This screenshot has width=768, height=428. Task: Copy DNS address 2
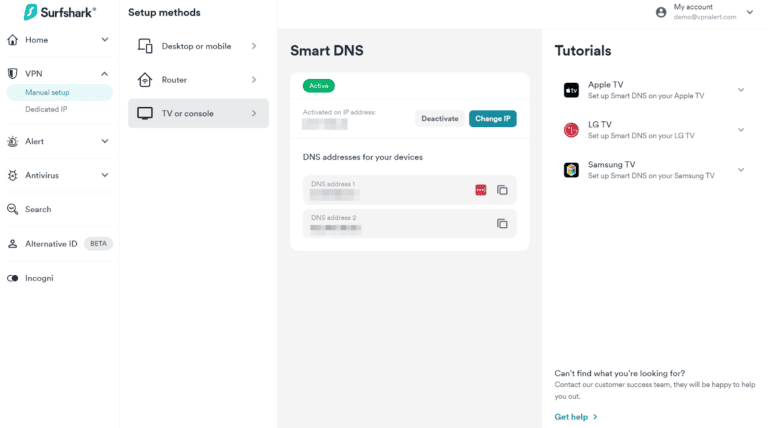tap(503, 223)
